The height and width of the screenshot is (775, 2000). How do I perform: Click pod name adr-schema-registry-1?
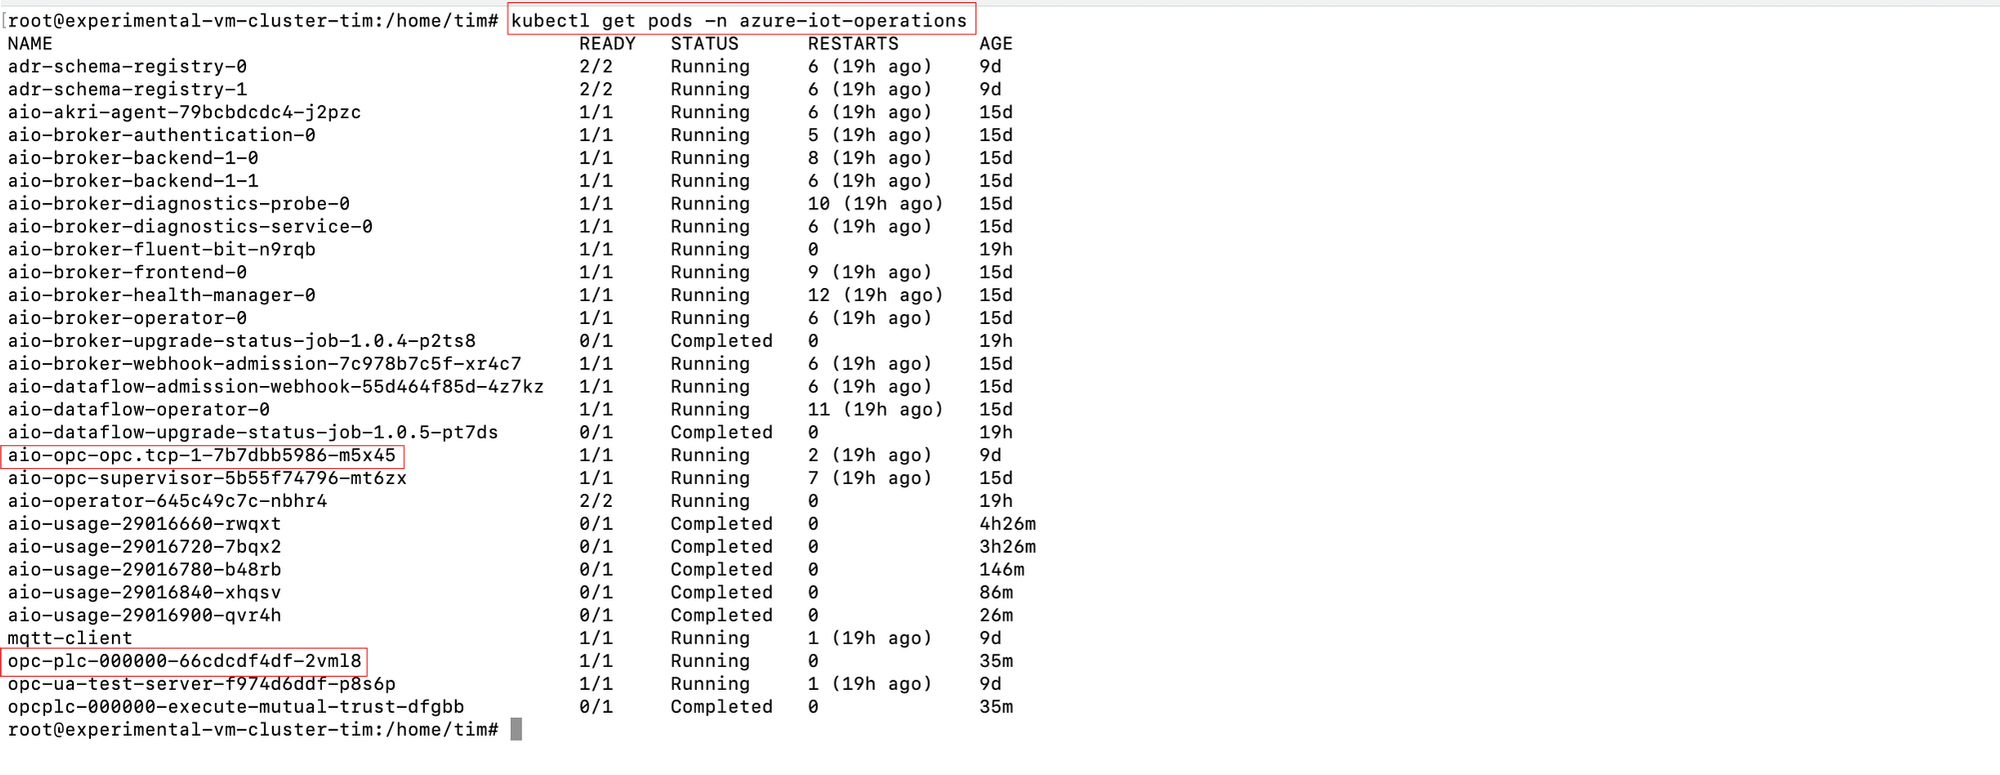[x=127, y=90]
